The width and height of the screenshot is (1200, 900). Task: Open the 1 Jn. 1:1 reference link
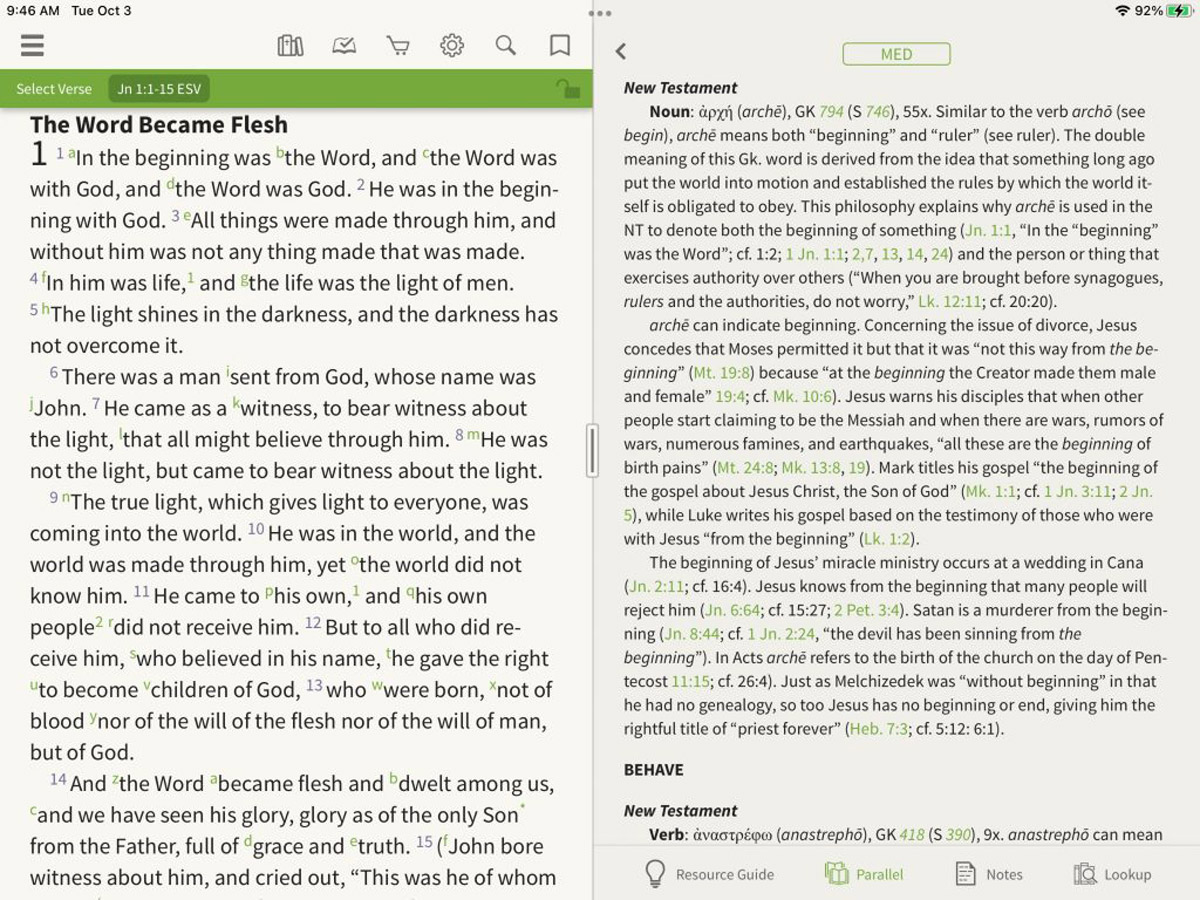[x=815, y=254]
